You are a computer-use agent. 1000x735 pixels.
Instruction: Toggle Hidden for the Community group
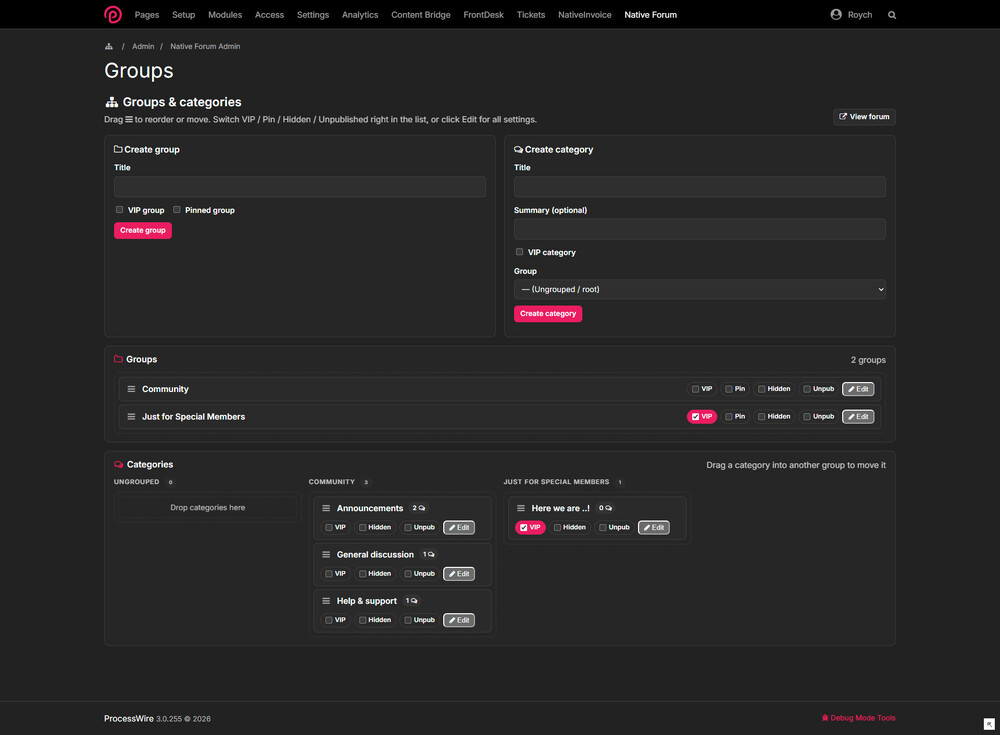point(761,389)
